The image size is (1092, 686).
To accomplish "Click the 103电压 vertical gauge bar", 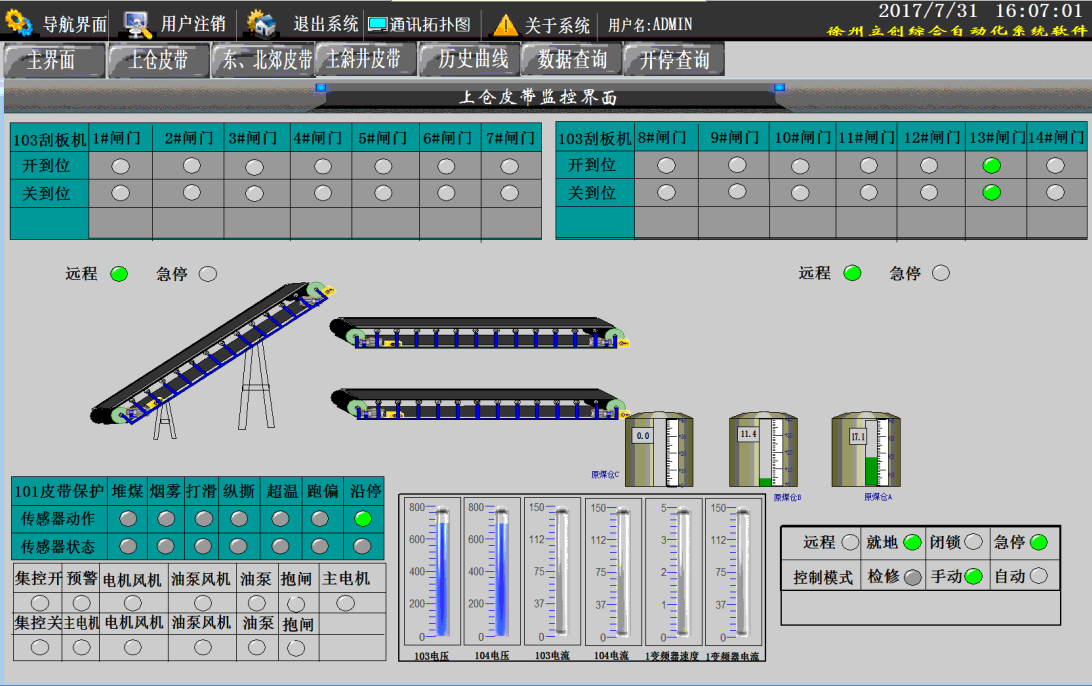I will click(x=432, y=572).
